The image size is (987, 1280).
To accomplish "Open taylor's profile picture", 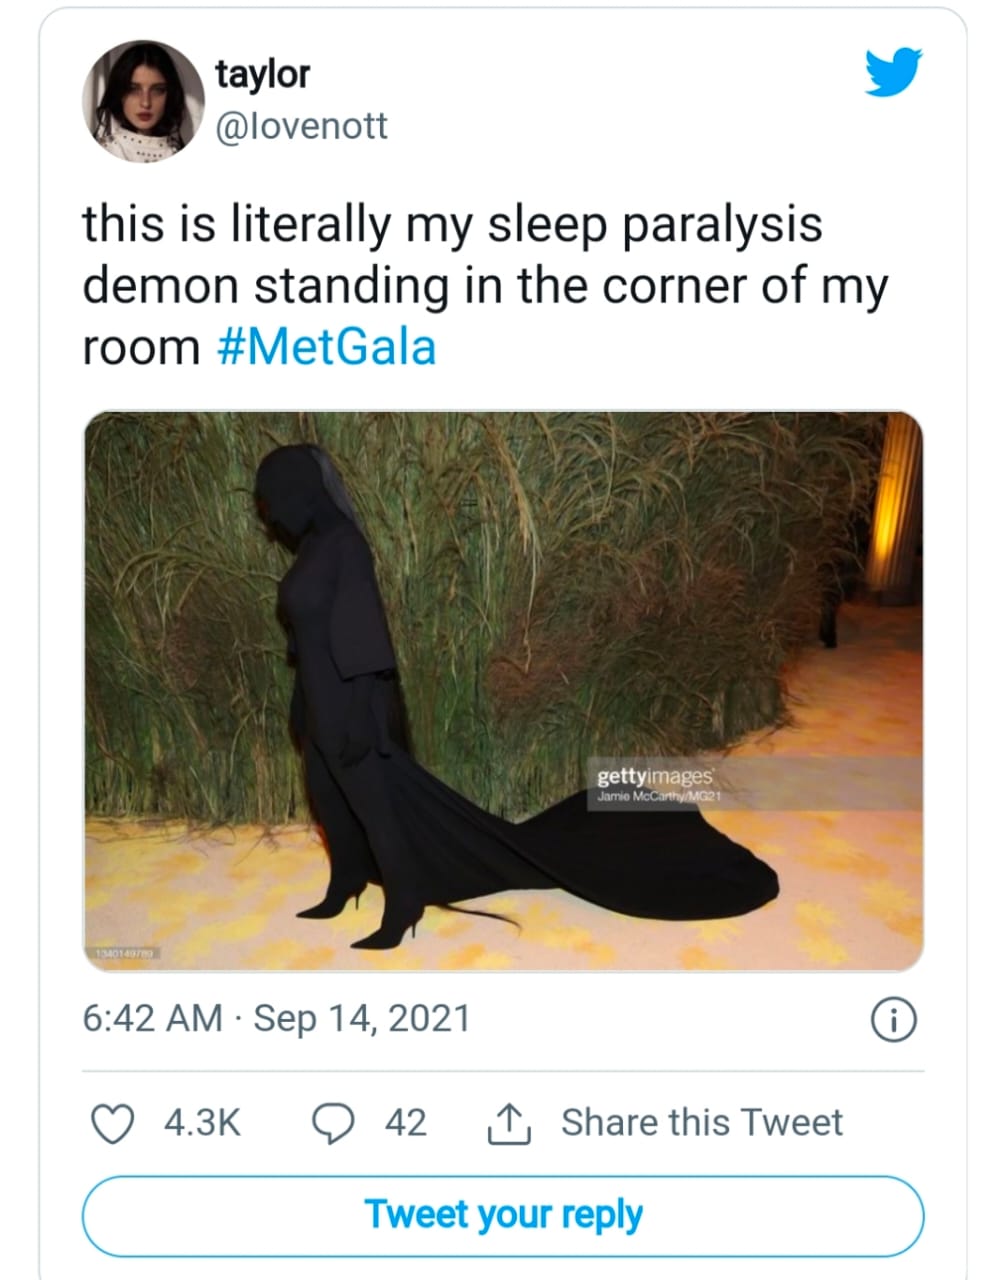I will [x=143, y=102].
